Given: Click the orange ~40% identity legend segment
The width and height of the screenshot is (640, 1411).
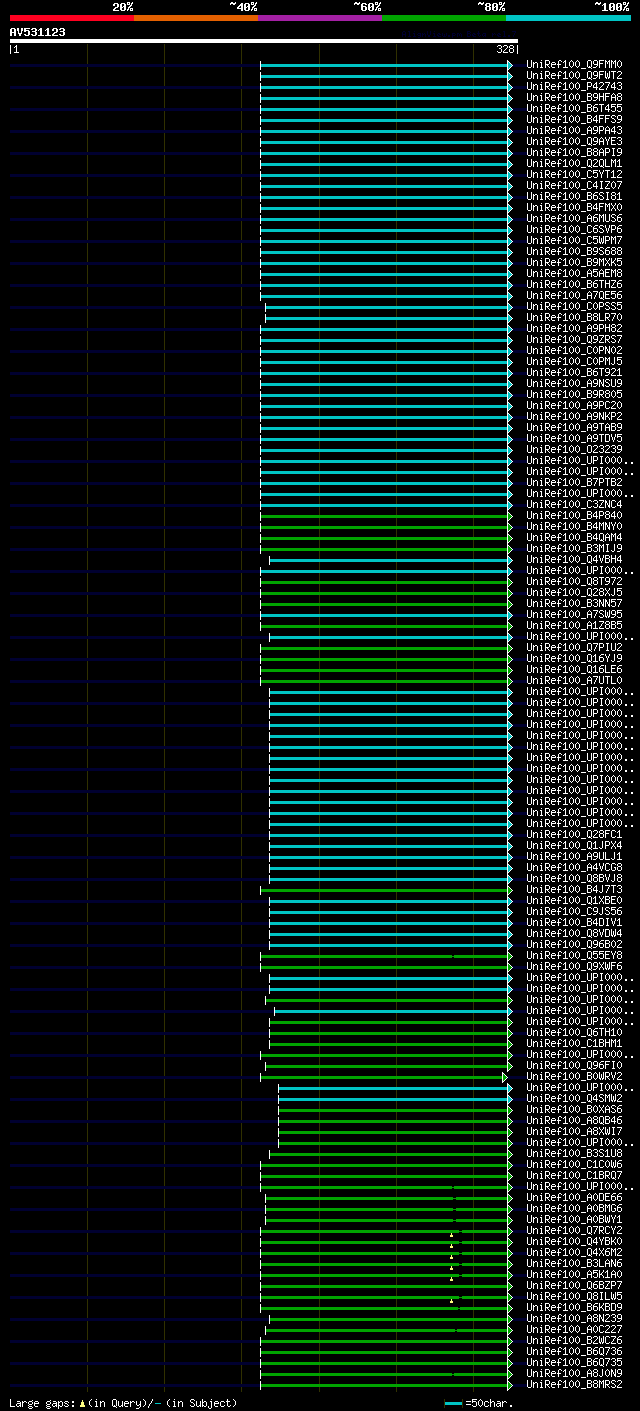Looking at the screenshot, I should (196, 17).
